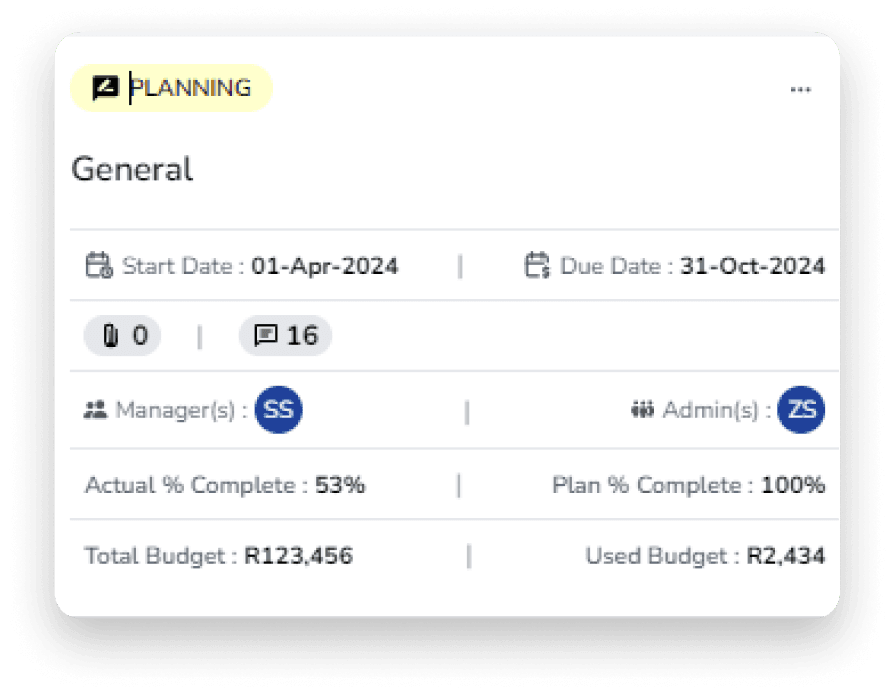
Task: Open the ZS admin avatar
Action: point(801,410)
